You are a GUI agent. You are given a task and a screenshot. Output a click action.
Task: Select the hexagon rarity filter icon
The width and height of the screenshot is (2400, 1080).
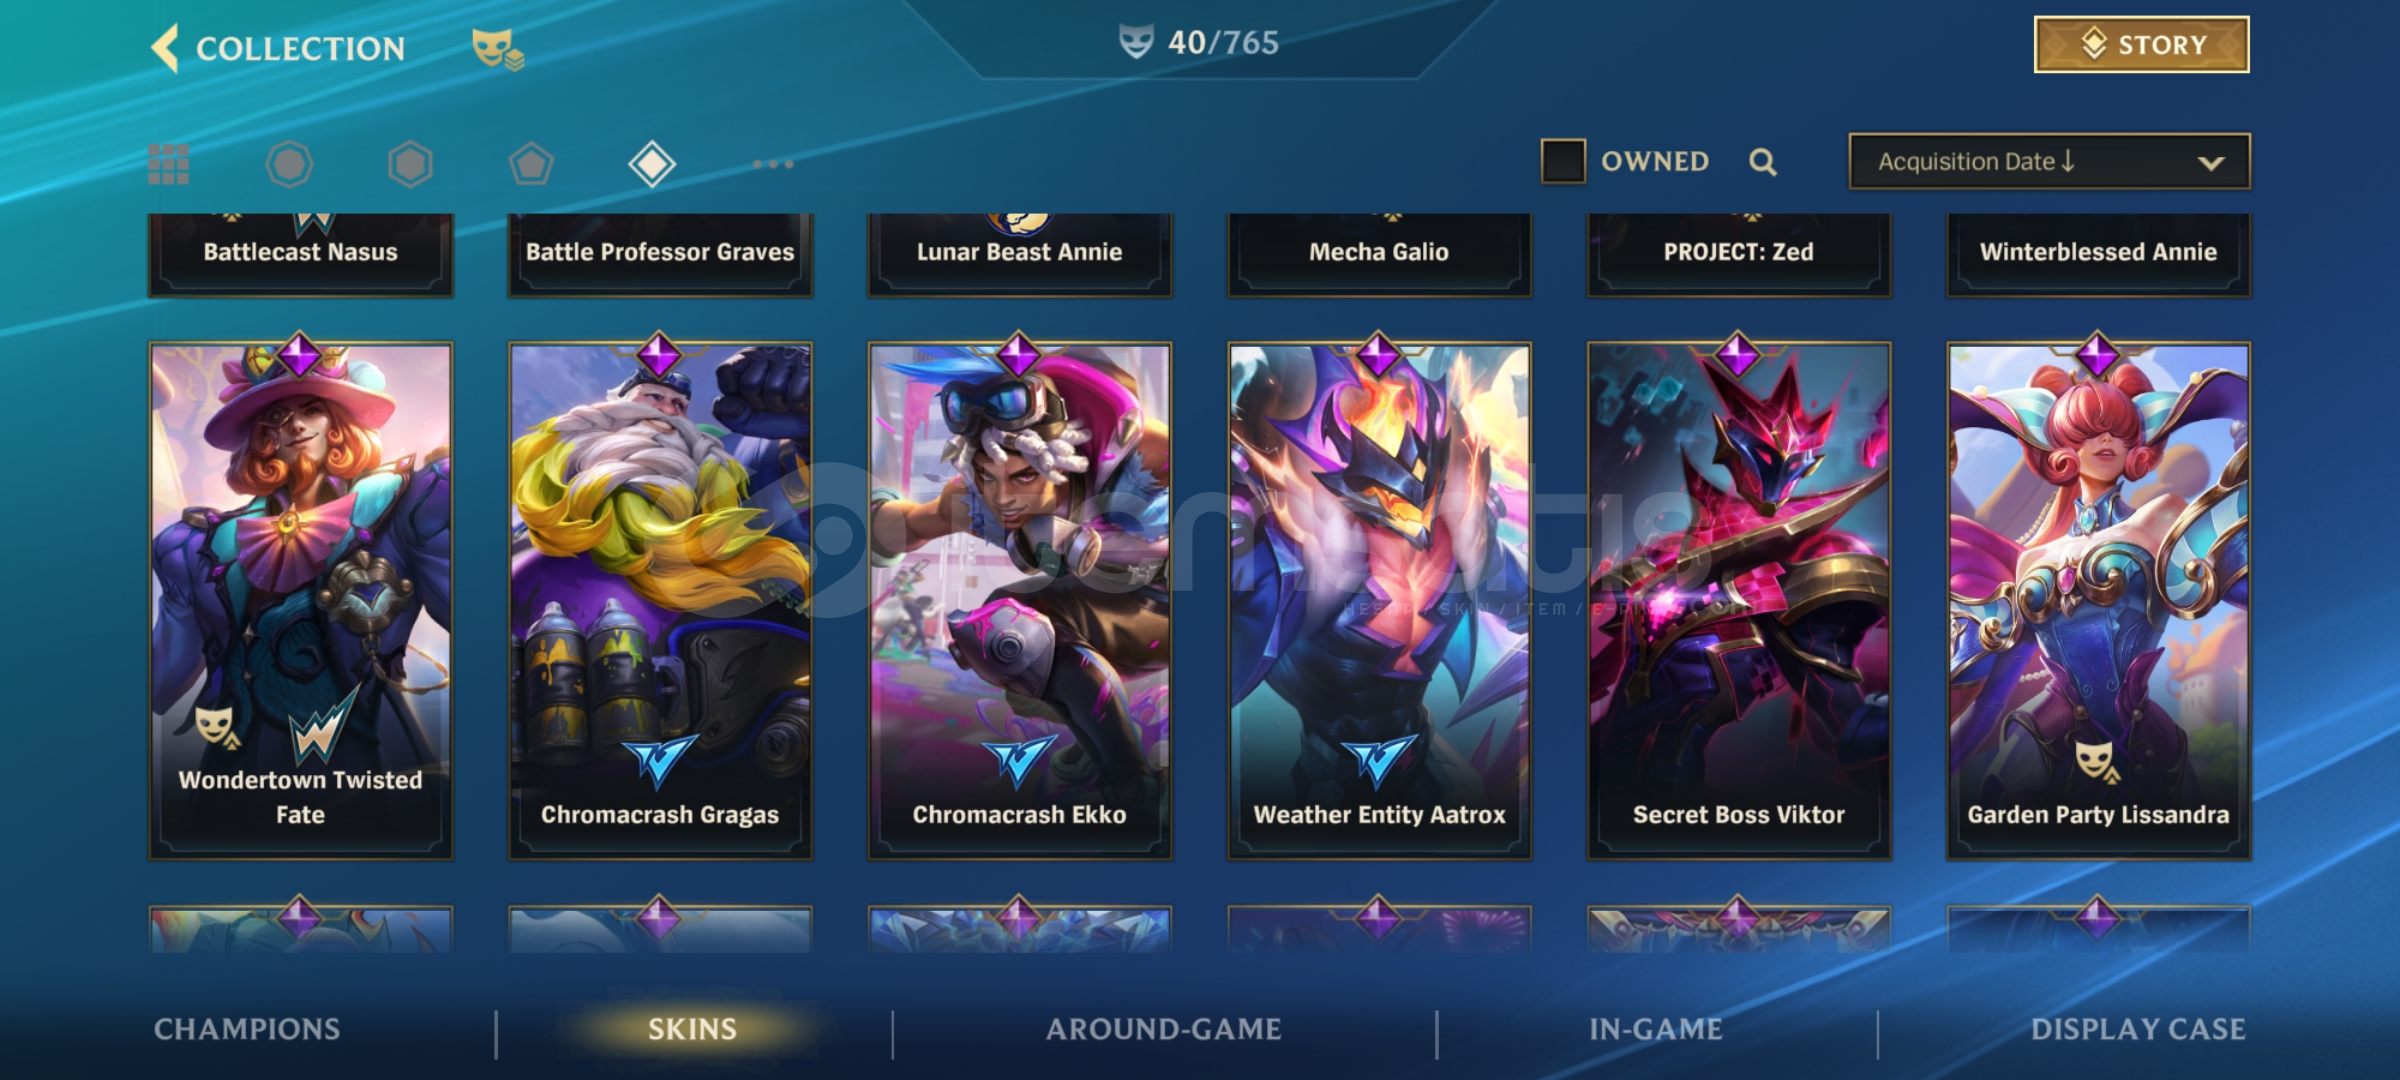[x=410, y=164]
